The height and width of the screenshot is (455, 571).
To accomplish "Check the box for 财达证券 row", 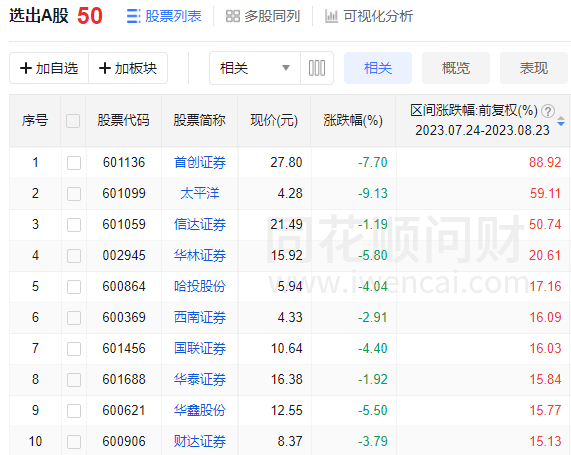I will tap(74, 442).
